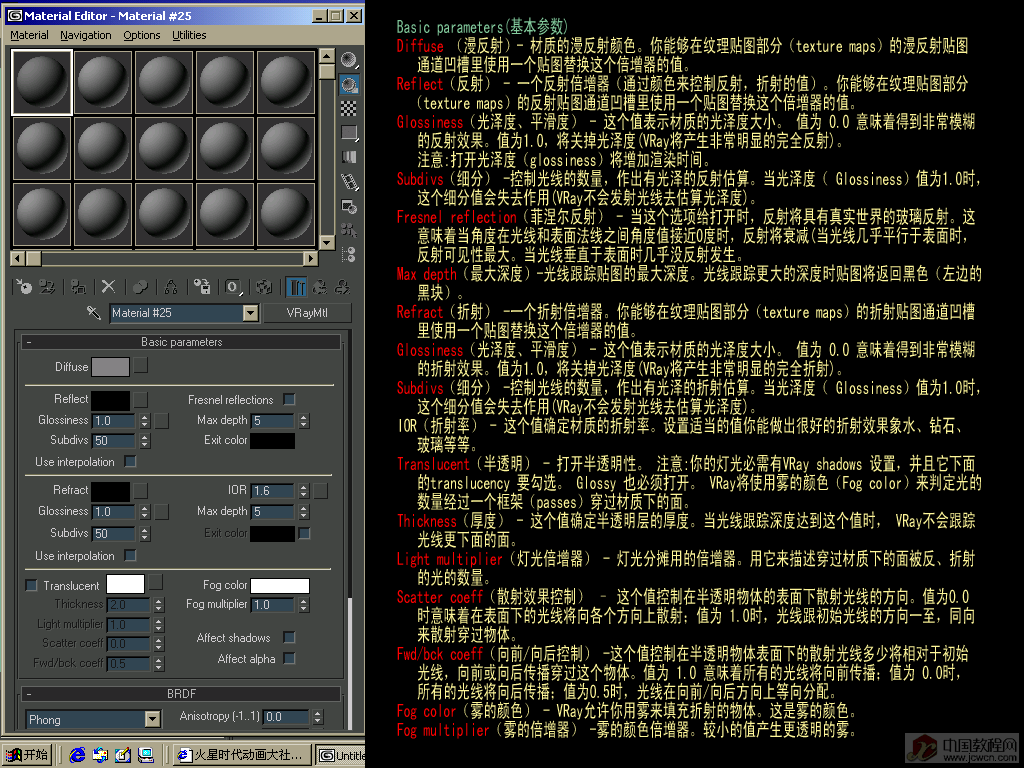Toggle the refraction Exit color checkbox

click(x=304, y=534)
